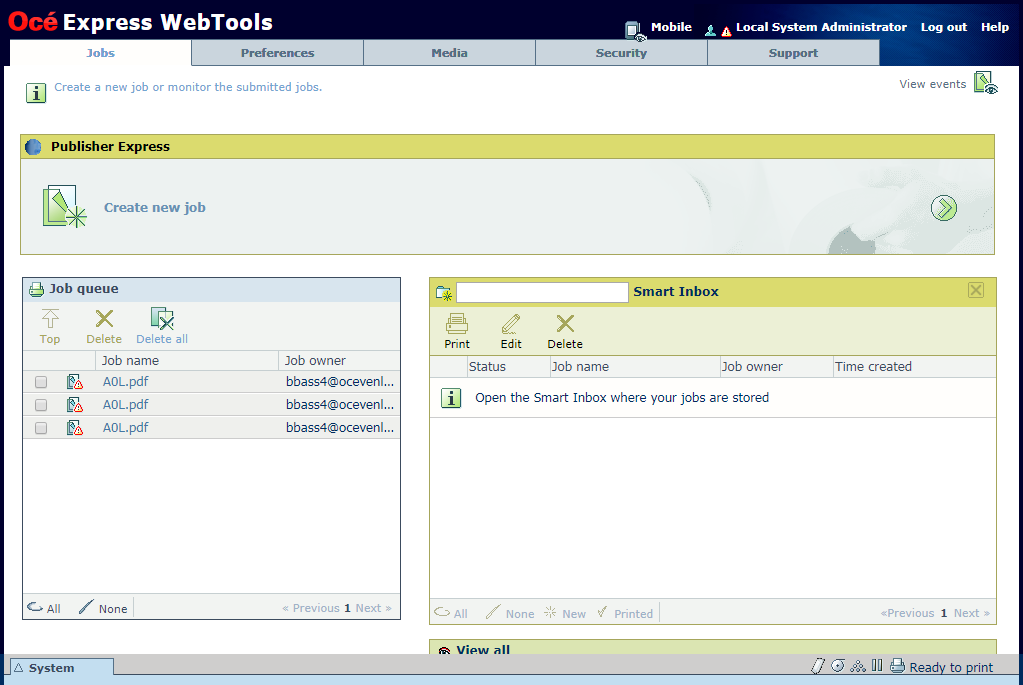Open the Media tab
Viewport: 1023px width, 685px height.
point(450,53)
